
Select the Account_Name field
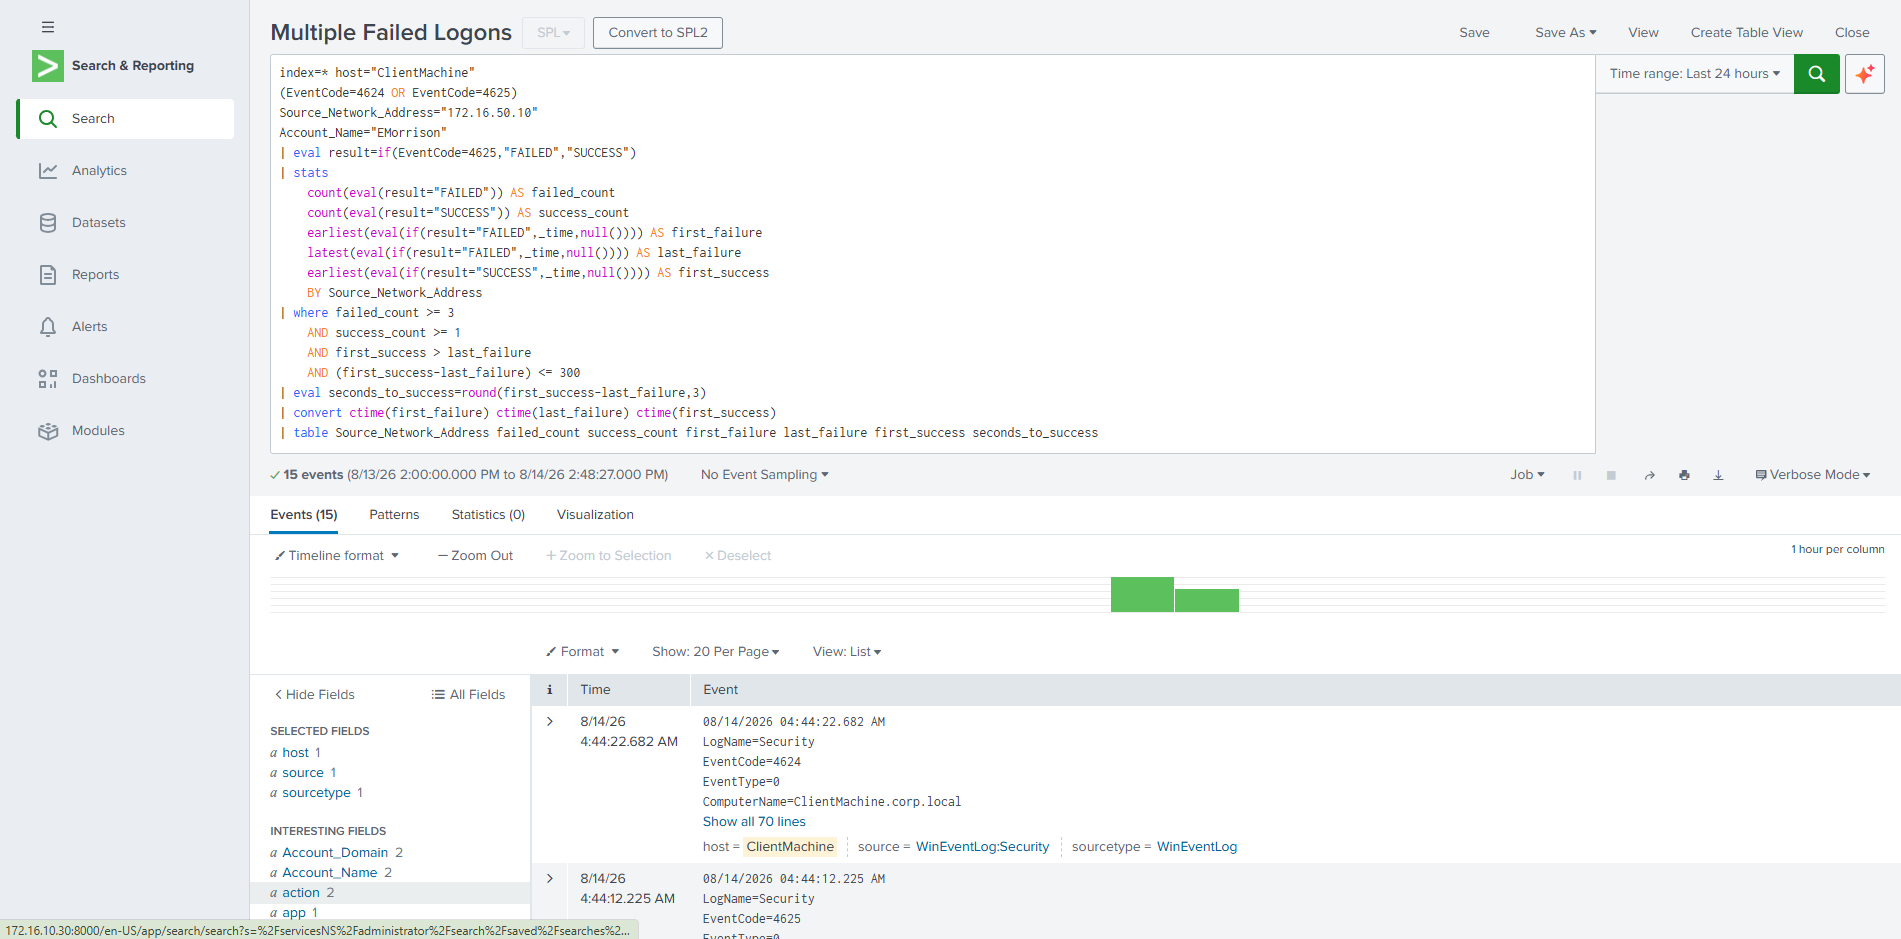(330, 873)
